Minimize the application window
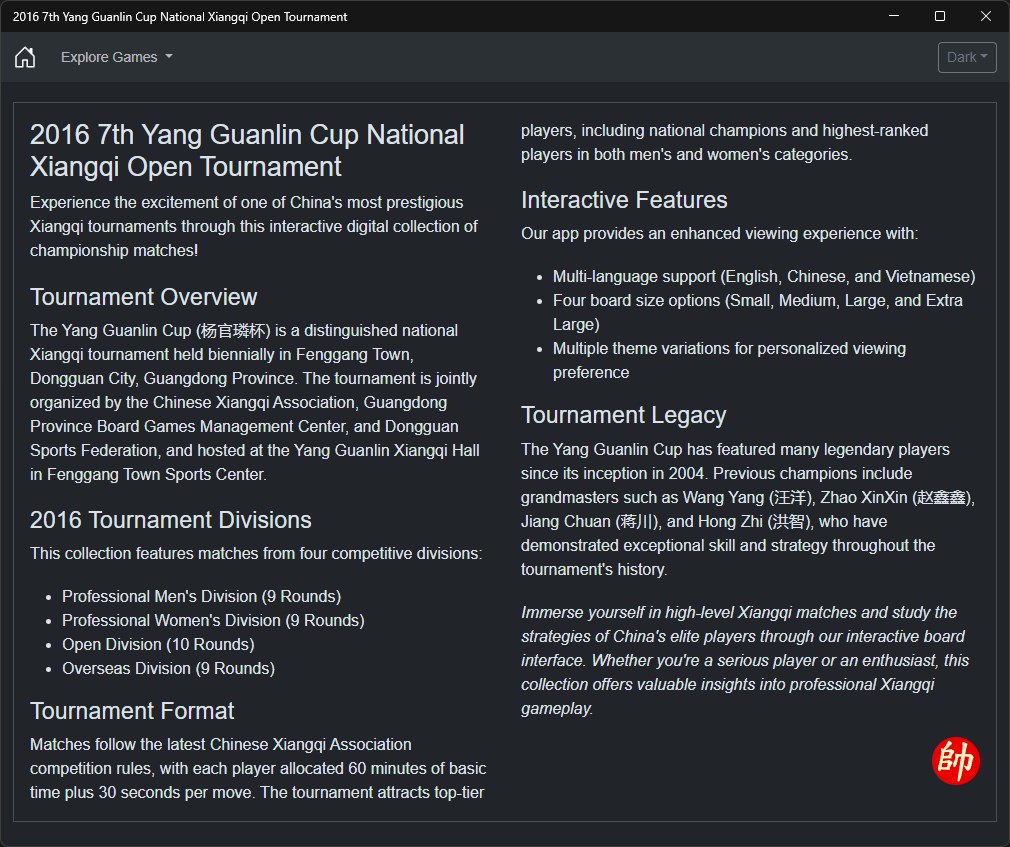1010x847 pixels. [x=893, y=16]
